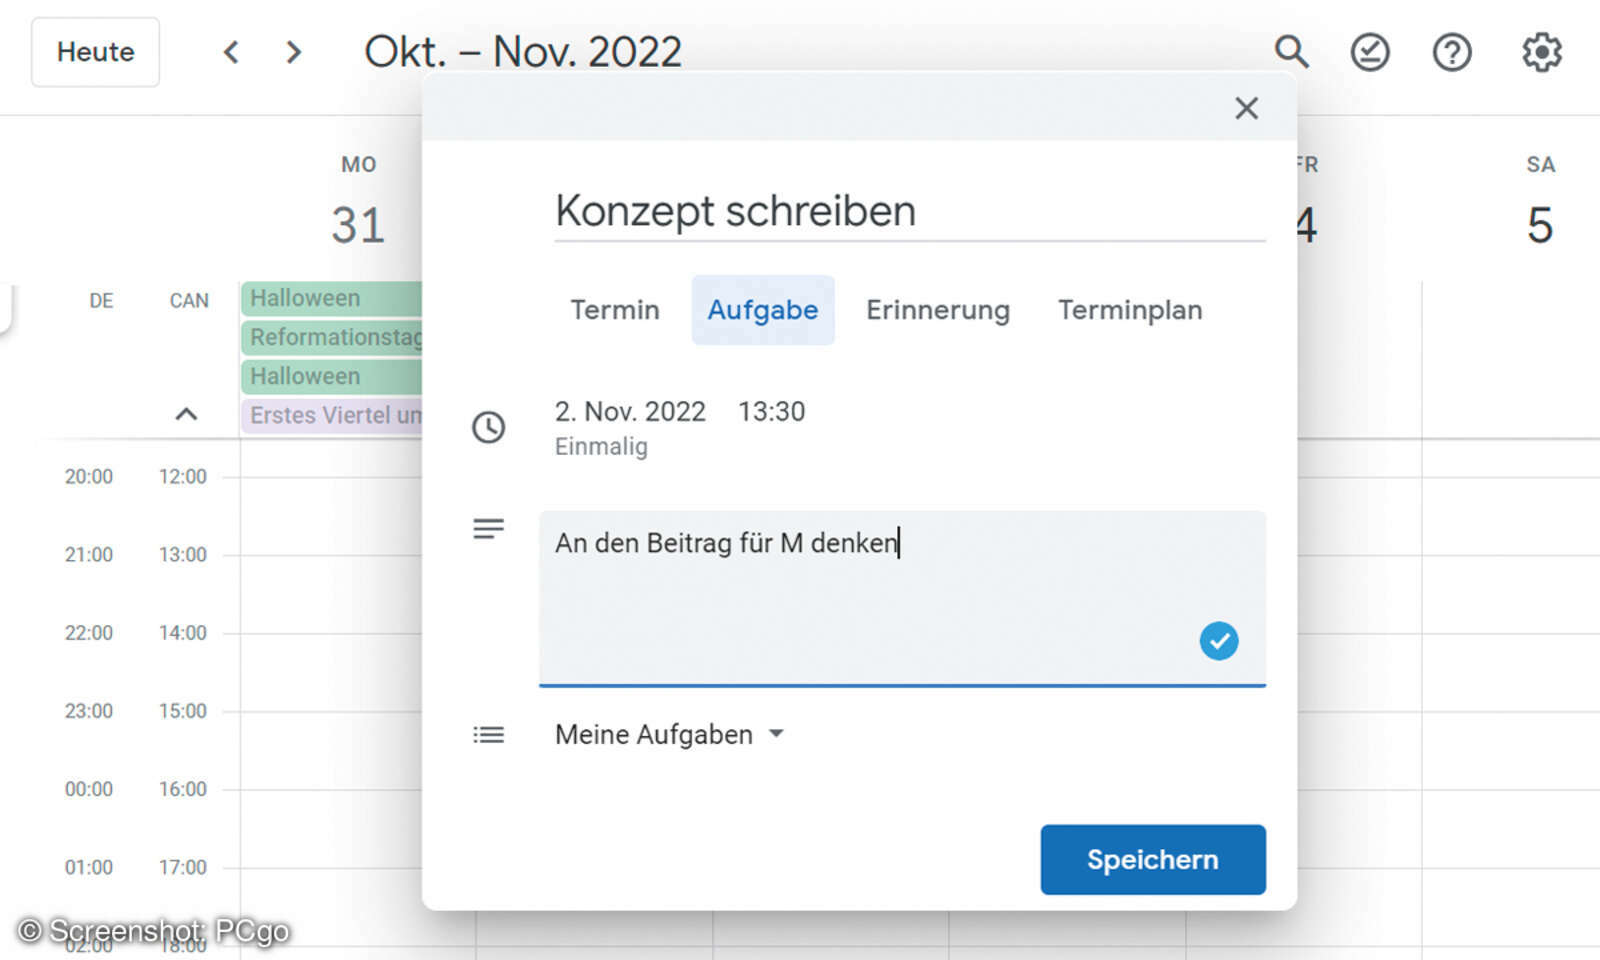1600x960 pixels.
Task: Save the task with Speichern
Action: [1152, 859]
